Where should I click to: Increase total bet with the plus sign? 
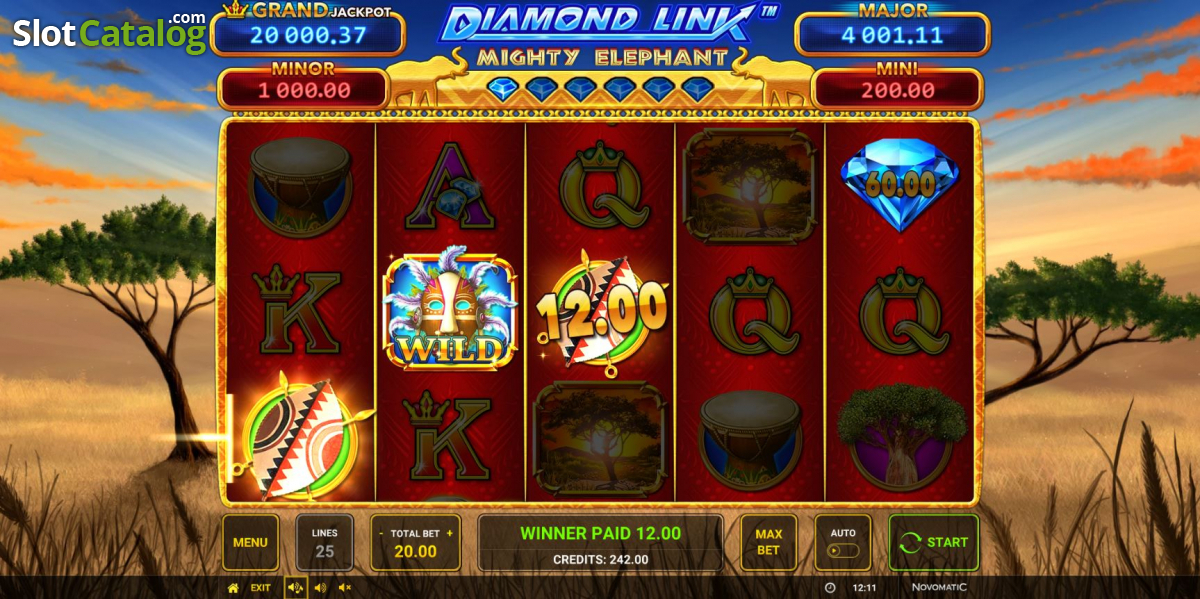point(450,534)
